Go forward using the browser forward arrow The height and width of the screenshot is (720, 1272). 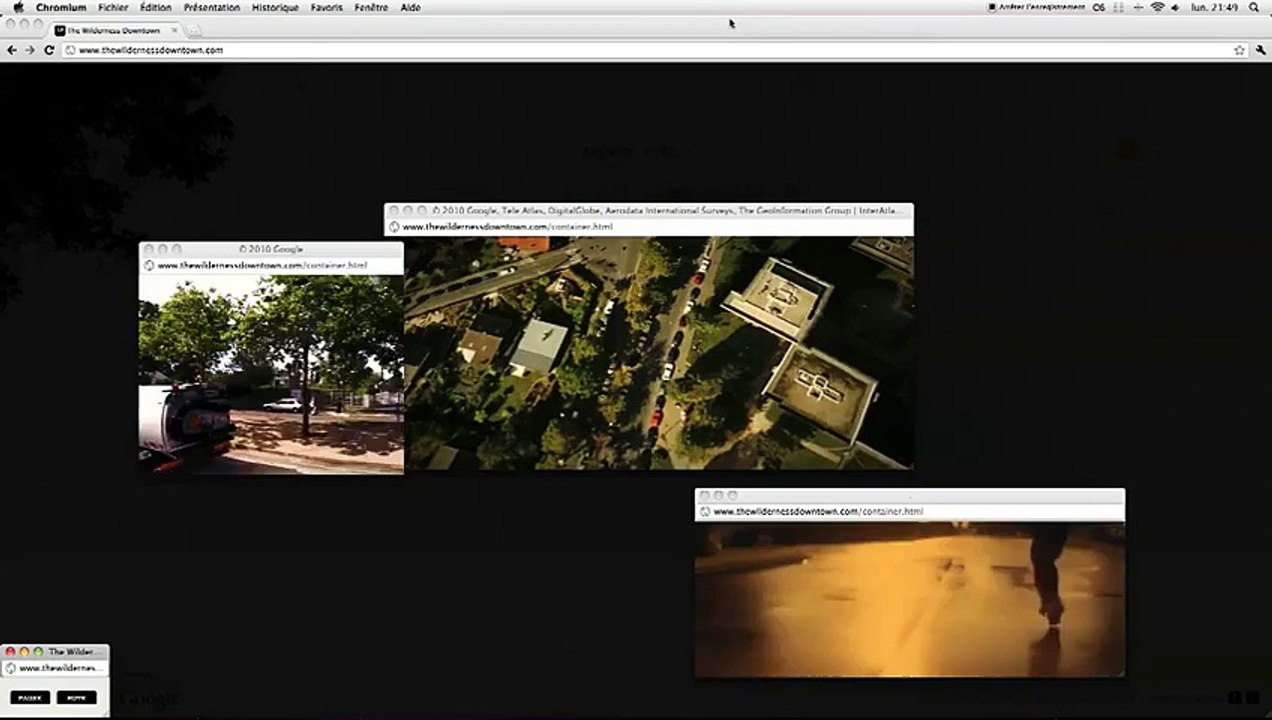pos(30,50)
